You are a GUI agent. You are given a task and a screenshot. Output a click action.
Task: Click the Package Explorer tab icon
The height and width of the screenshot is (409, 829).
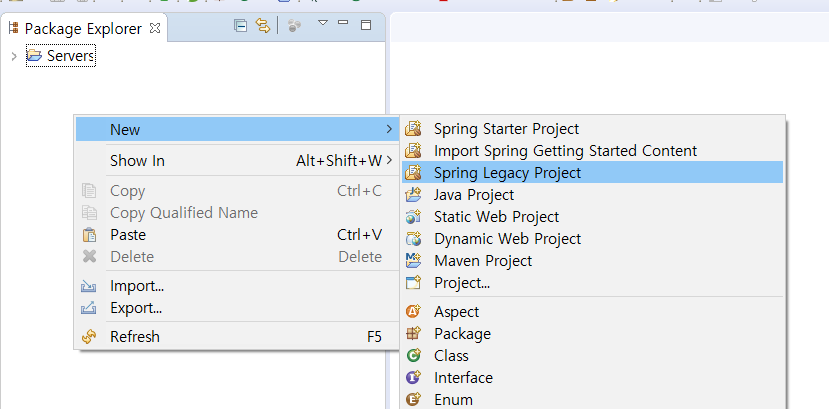click(14, 28)
